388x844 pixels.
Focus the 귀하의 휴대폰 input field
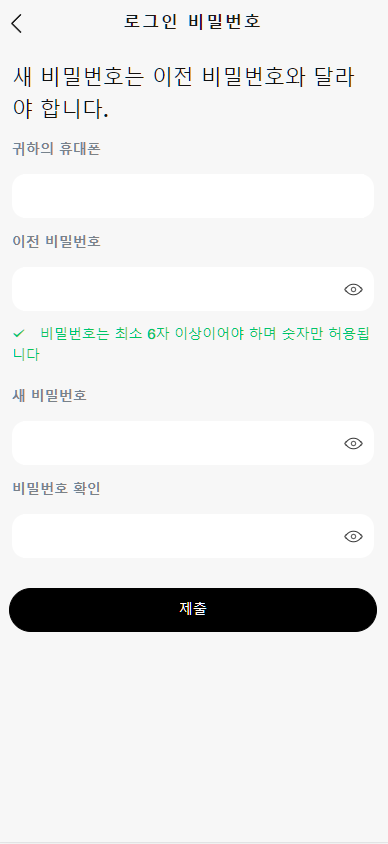[193, 196]
